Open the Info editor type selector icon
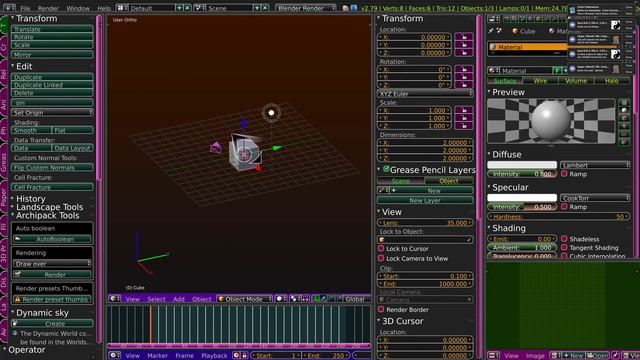The height and width of the screenshot is (360, 640). (x=9, y=8)
